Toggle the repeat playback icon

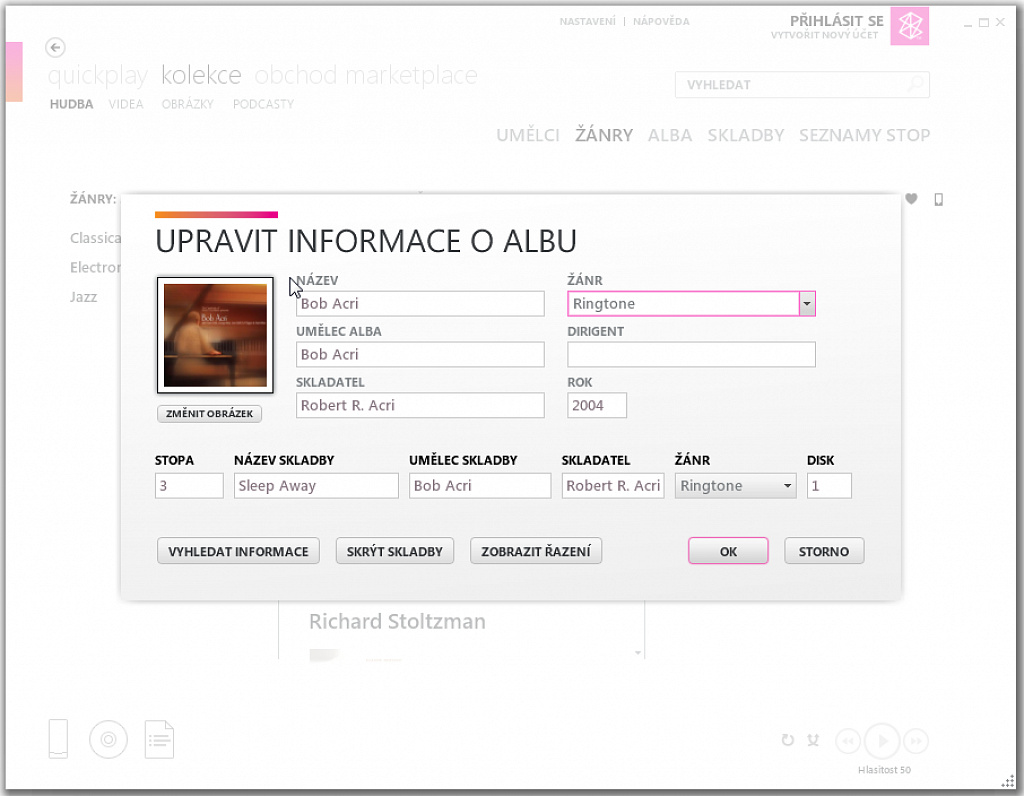[788, 740]
